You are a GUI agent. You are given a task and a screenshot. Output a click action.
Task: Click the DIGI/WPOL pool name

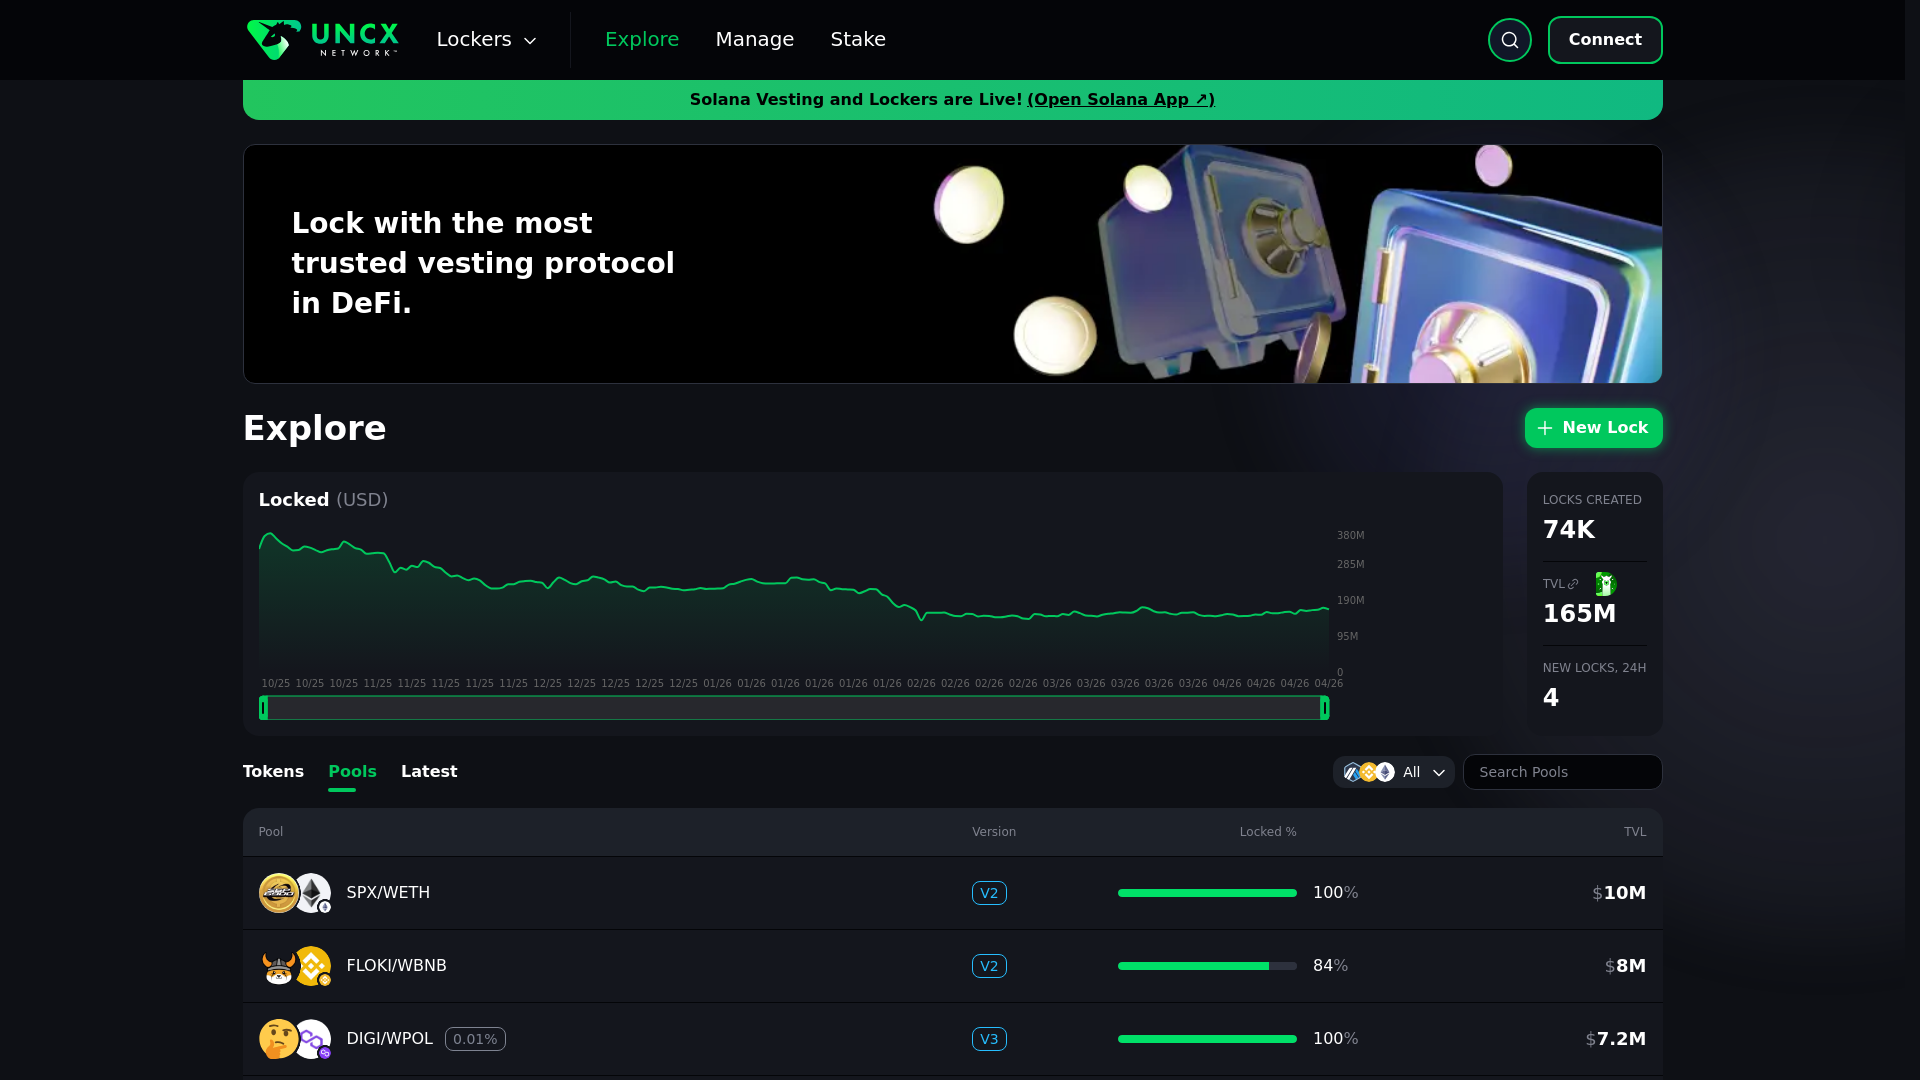(x=389, y=1039)
